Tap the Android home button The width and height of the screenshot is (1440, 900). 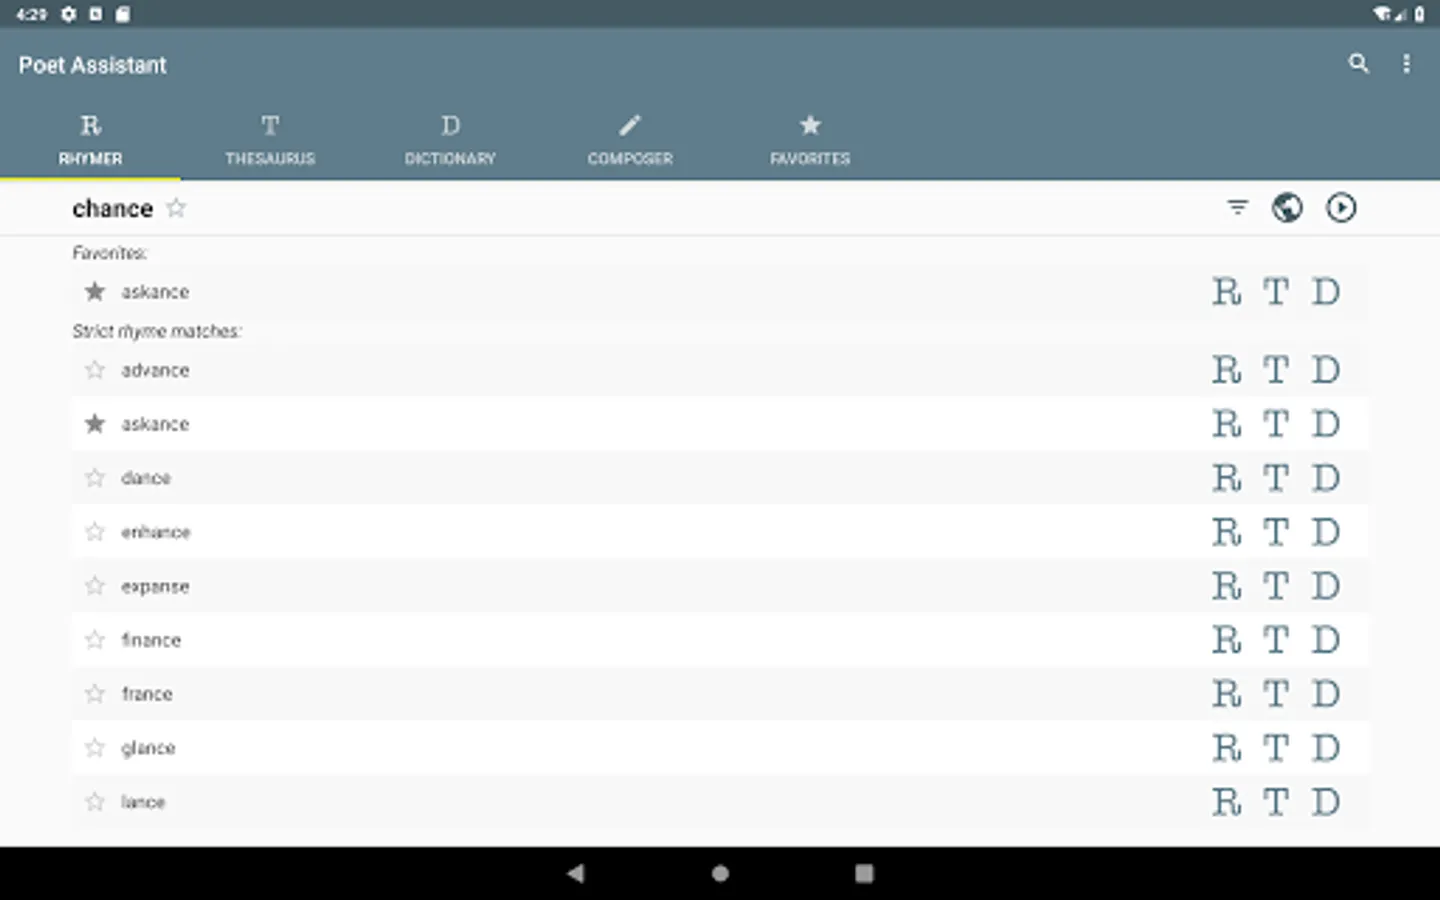point(720,873)
